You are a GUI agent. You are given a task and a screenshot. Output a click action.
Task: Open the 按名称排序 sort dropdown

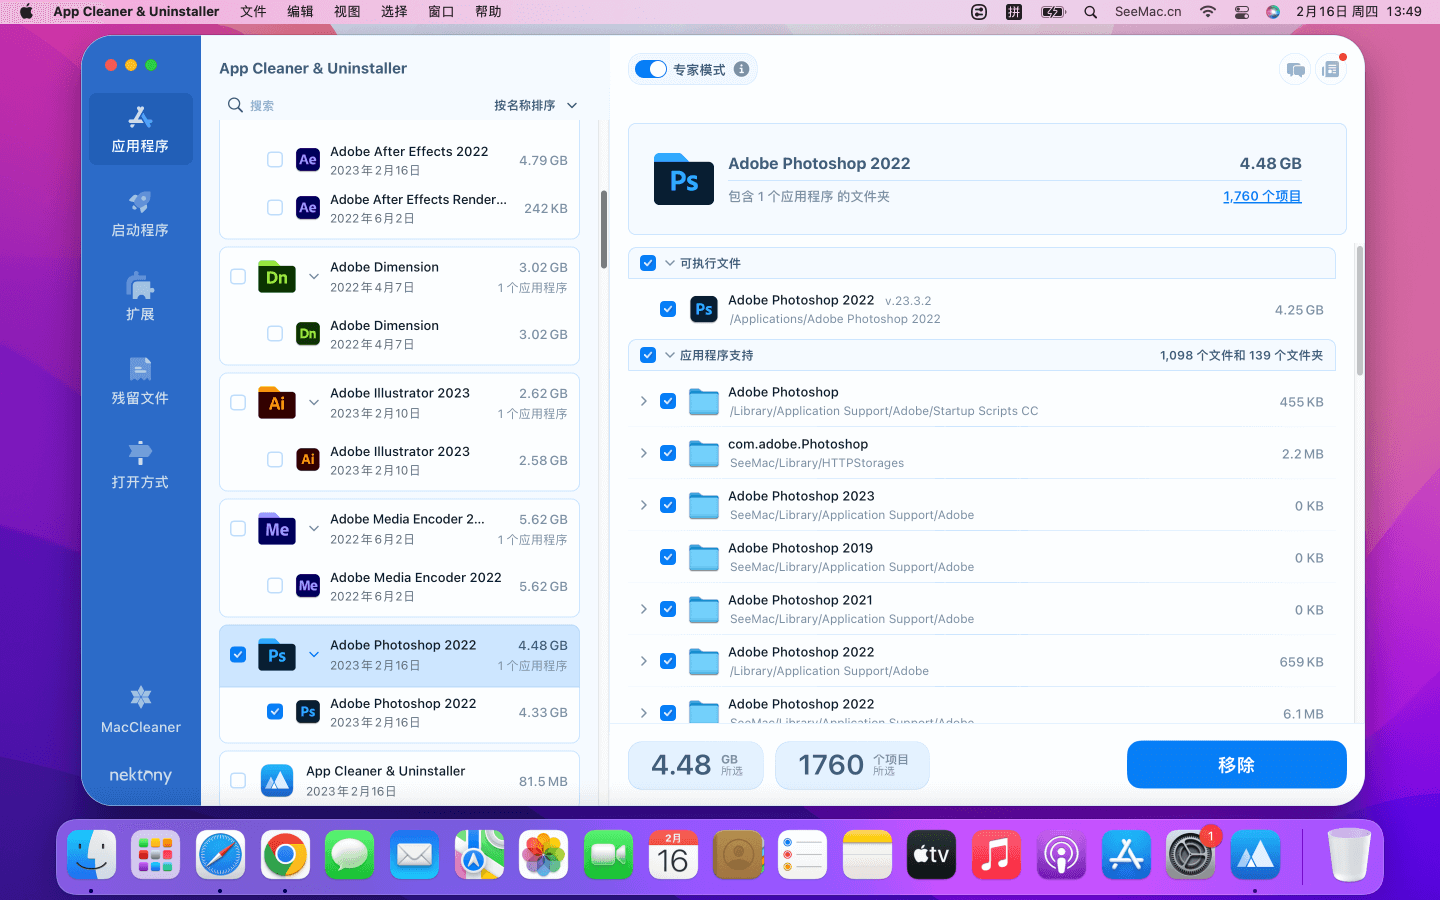pos(535,105)
